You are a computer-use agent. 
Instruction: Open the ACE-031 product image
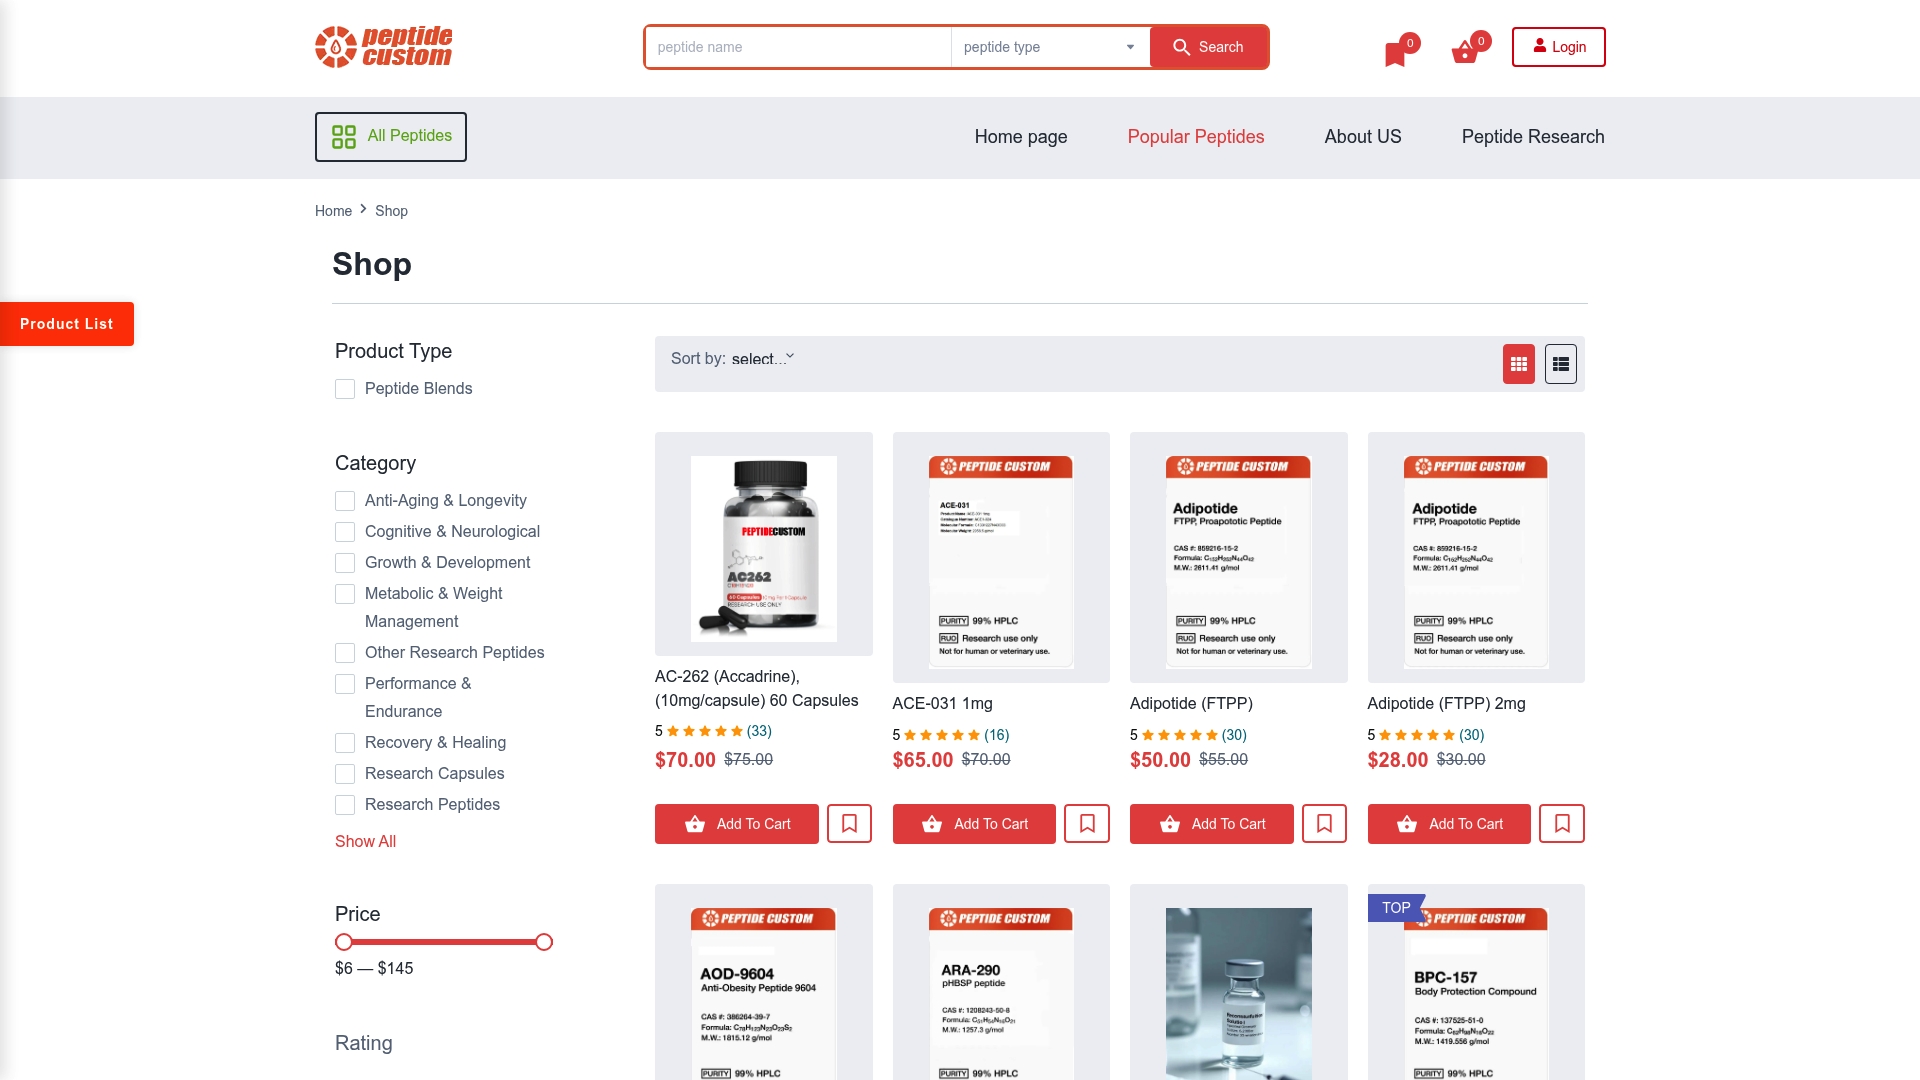tap(1001, 562)
